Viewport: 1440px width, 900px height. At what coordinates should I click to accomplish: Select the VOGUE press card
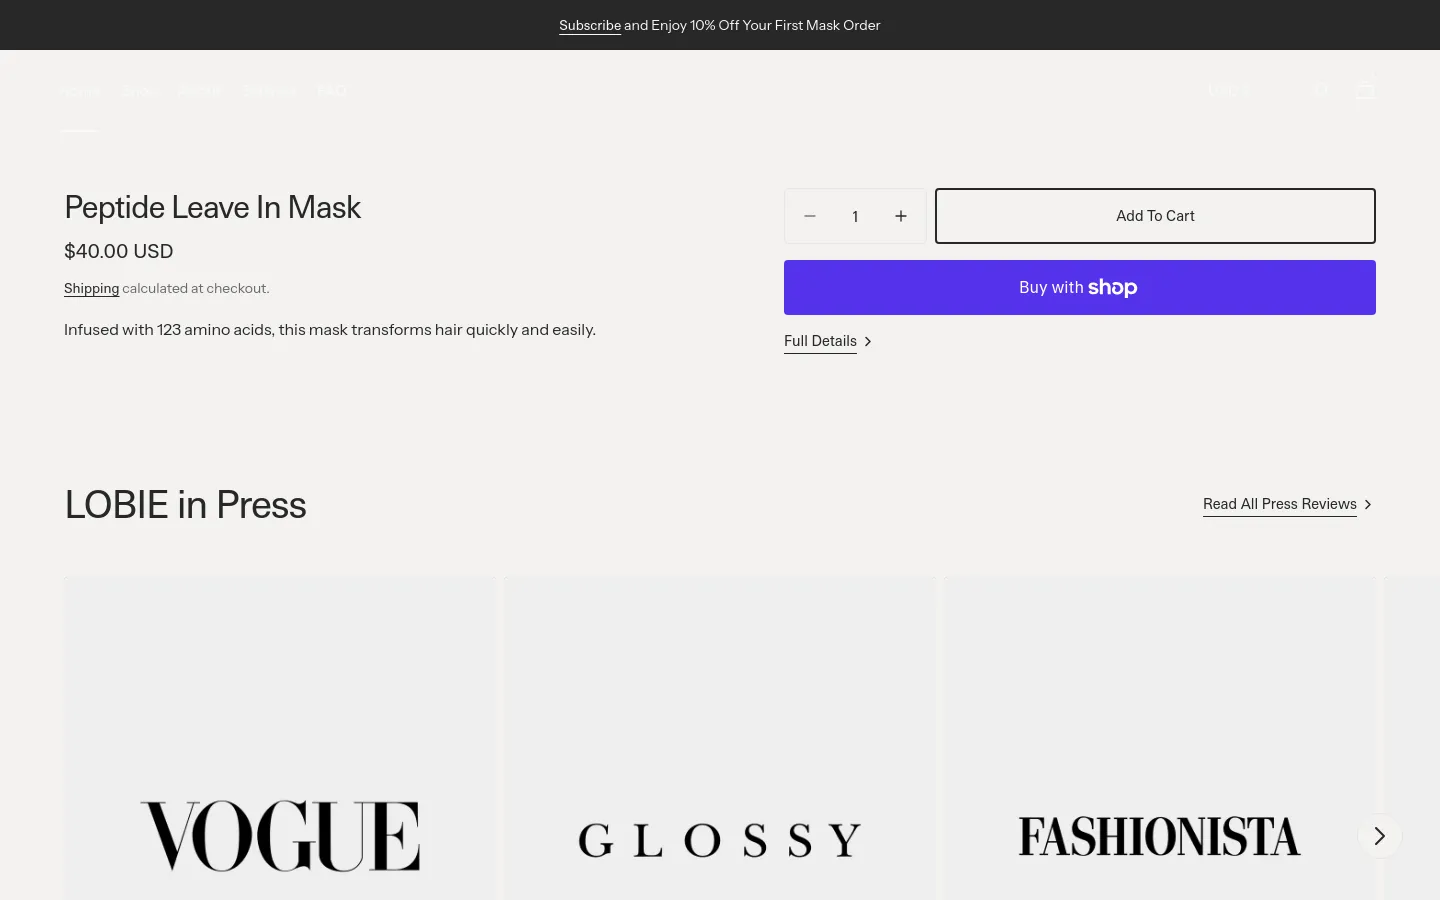(x=280, y=738)
